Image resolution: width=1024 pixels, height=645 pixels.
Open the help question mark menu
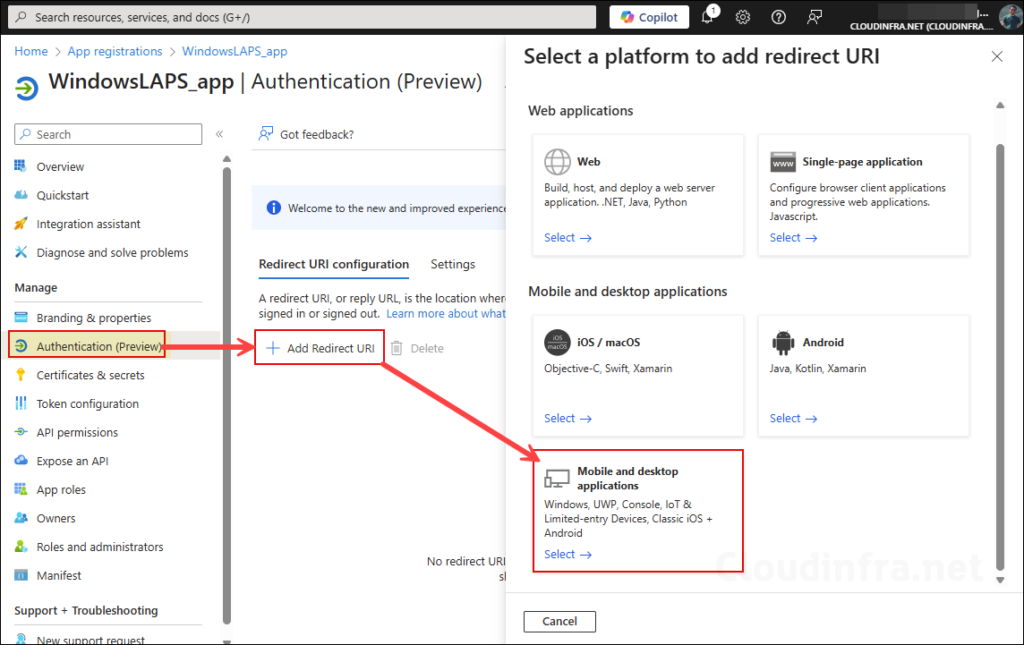(778, 16)
